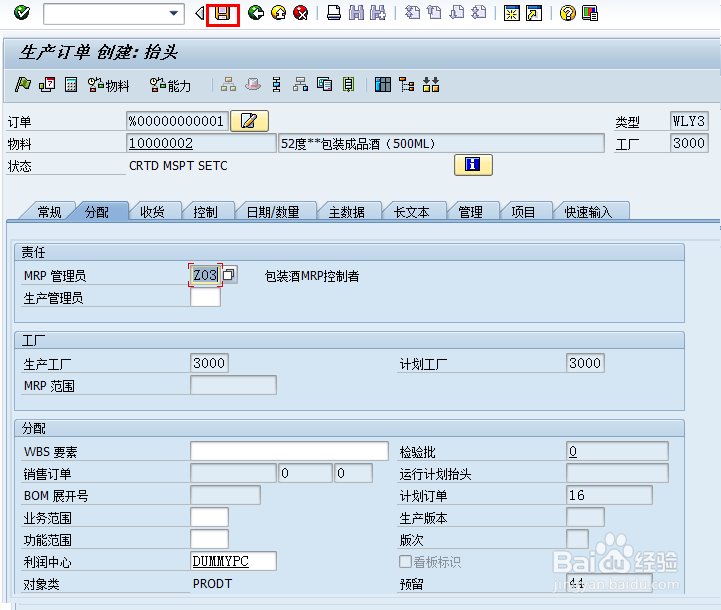The width and height of the screenshot is (721, 610).
Task: Click the operations overview icon
Action: coord(276,85)
